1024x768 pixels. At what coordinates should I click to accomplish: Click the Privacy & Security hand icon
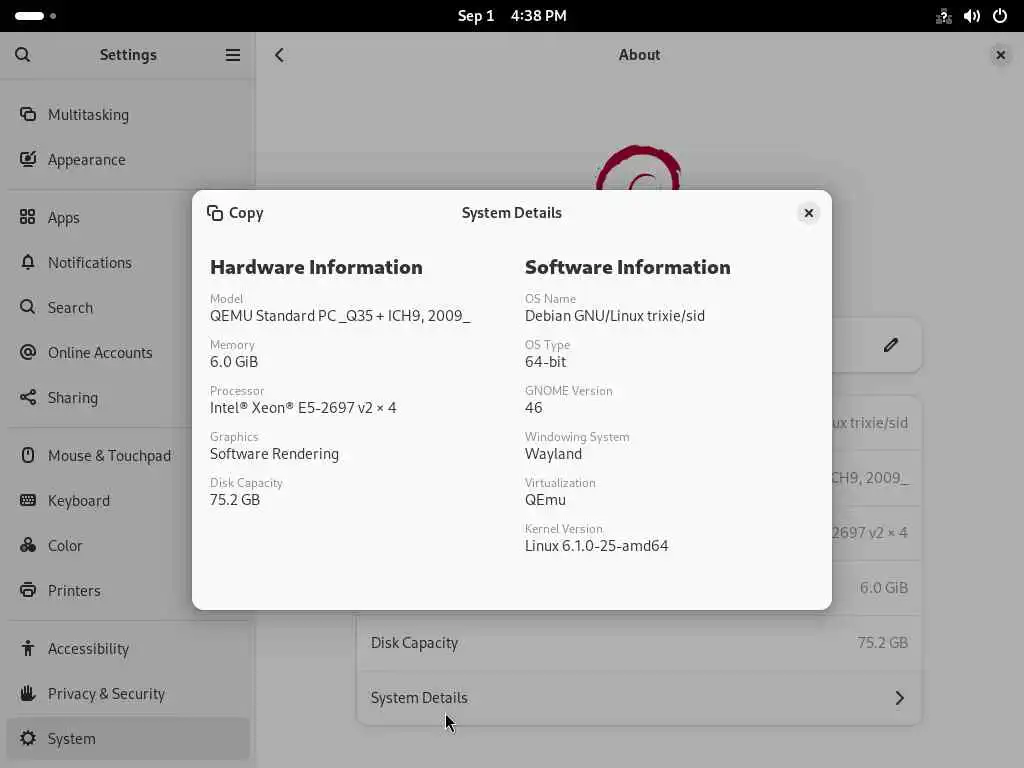27,694
